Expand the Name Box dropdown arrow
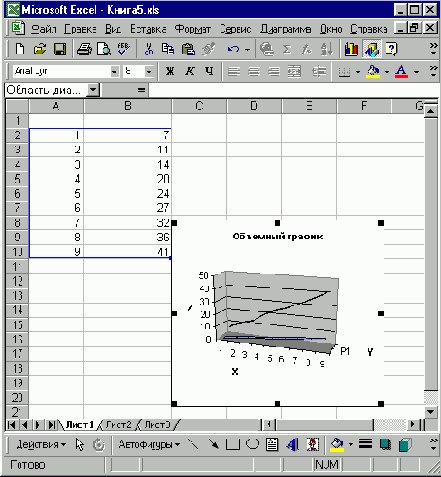441x477 pixels. 93,90
